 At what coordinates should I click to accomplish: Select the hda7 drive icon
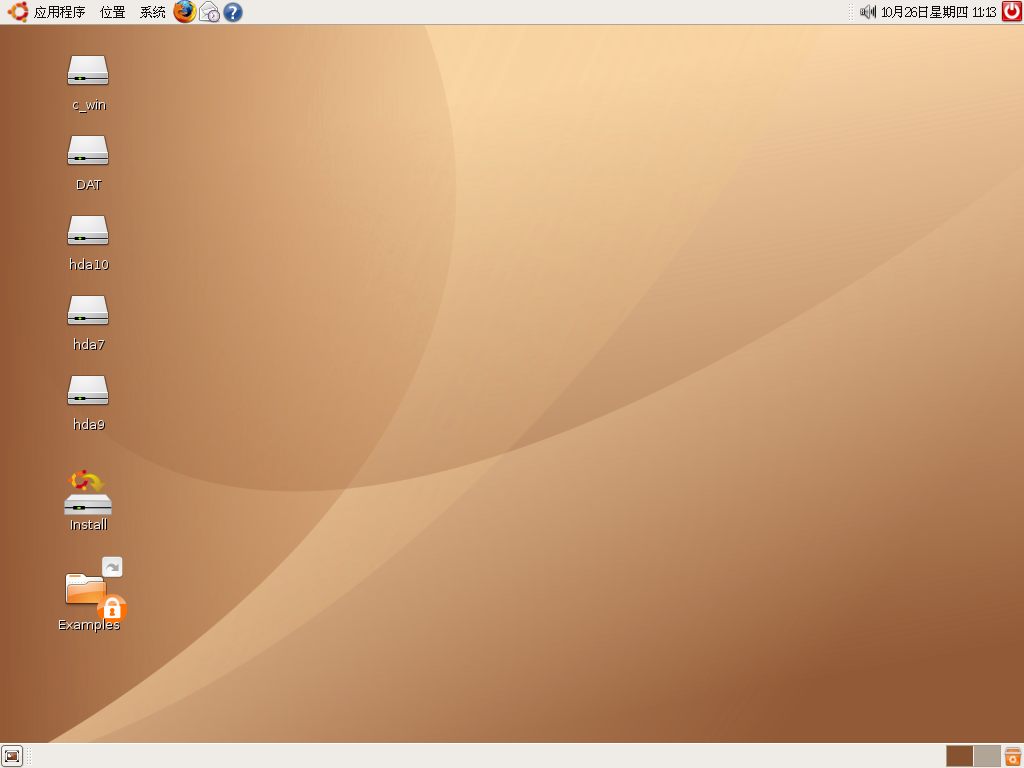click(88, 310)
